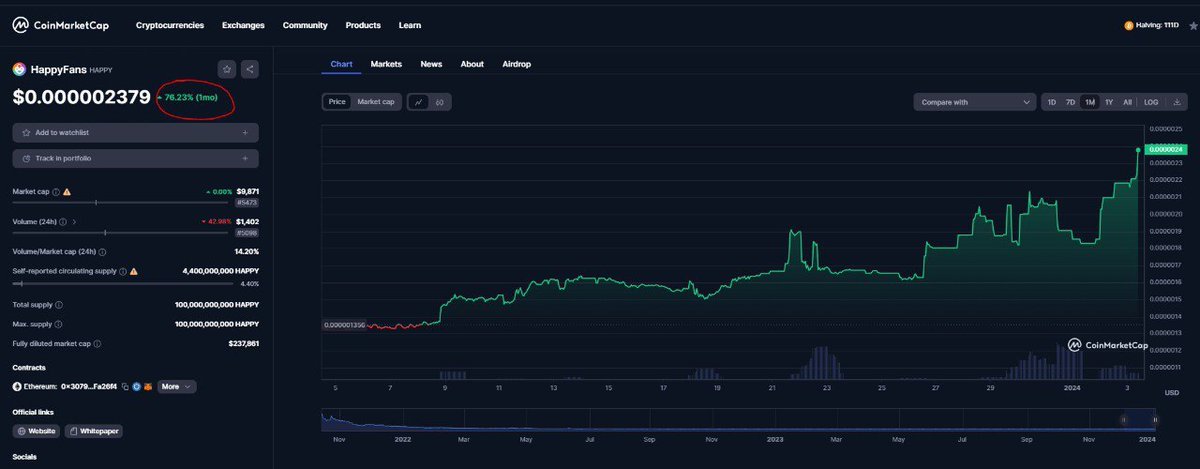Open Exchanges nav menu
1200x469 pixels.
[x=243, y=25]
